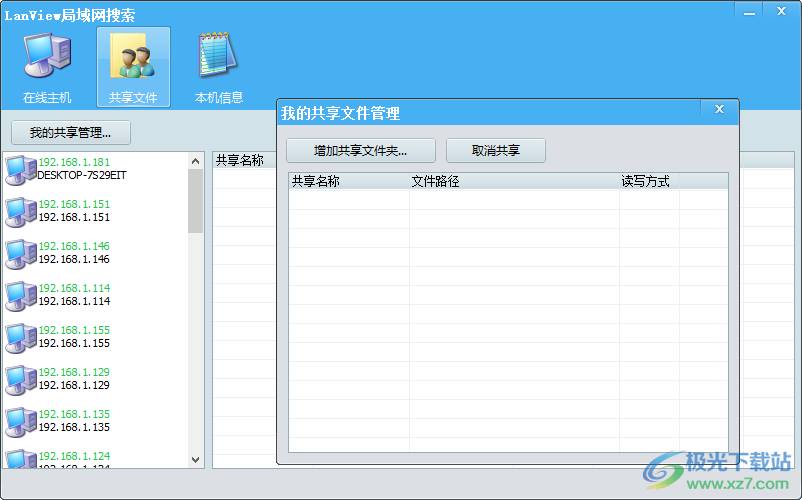Screen dimensions: 802x500
Task: Select the computer icon for DESKTOP-7S29EIT
Action: click(20, 170)
